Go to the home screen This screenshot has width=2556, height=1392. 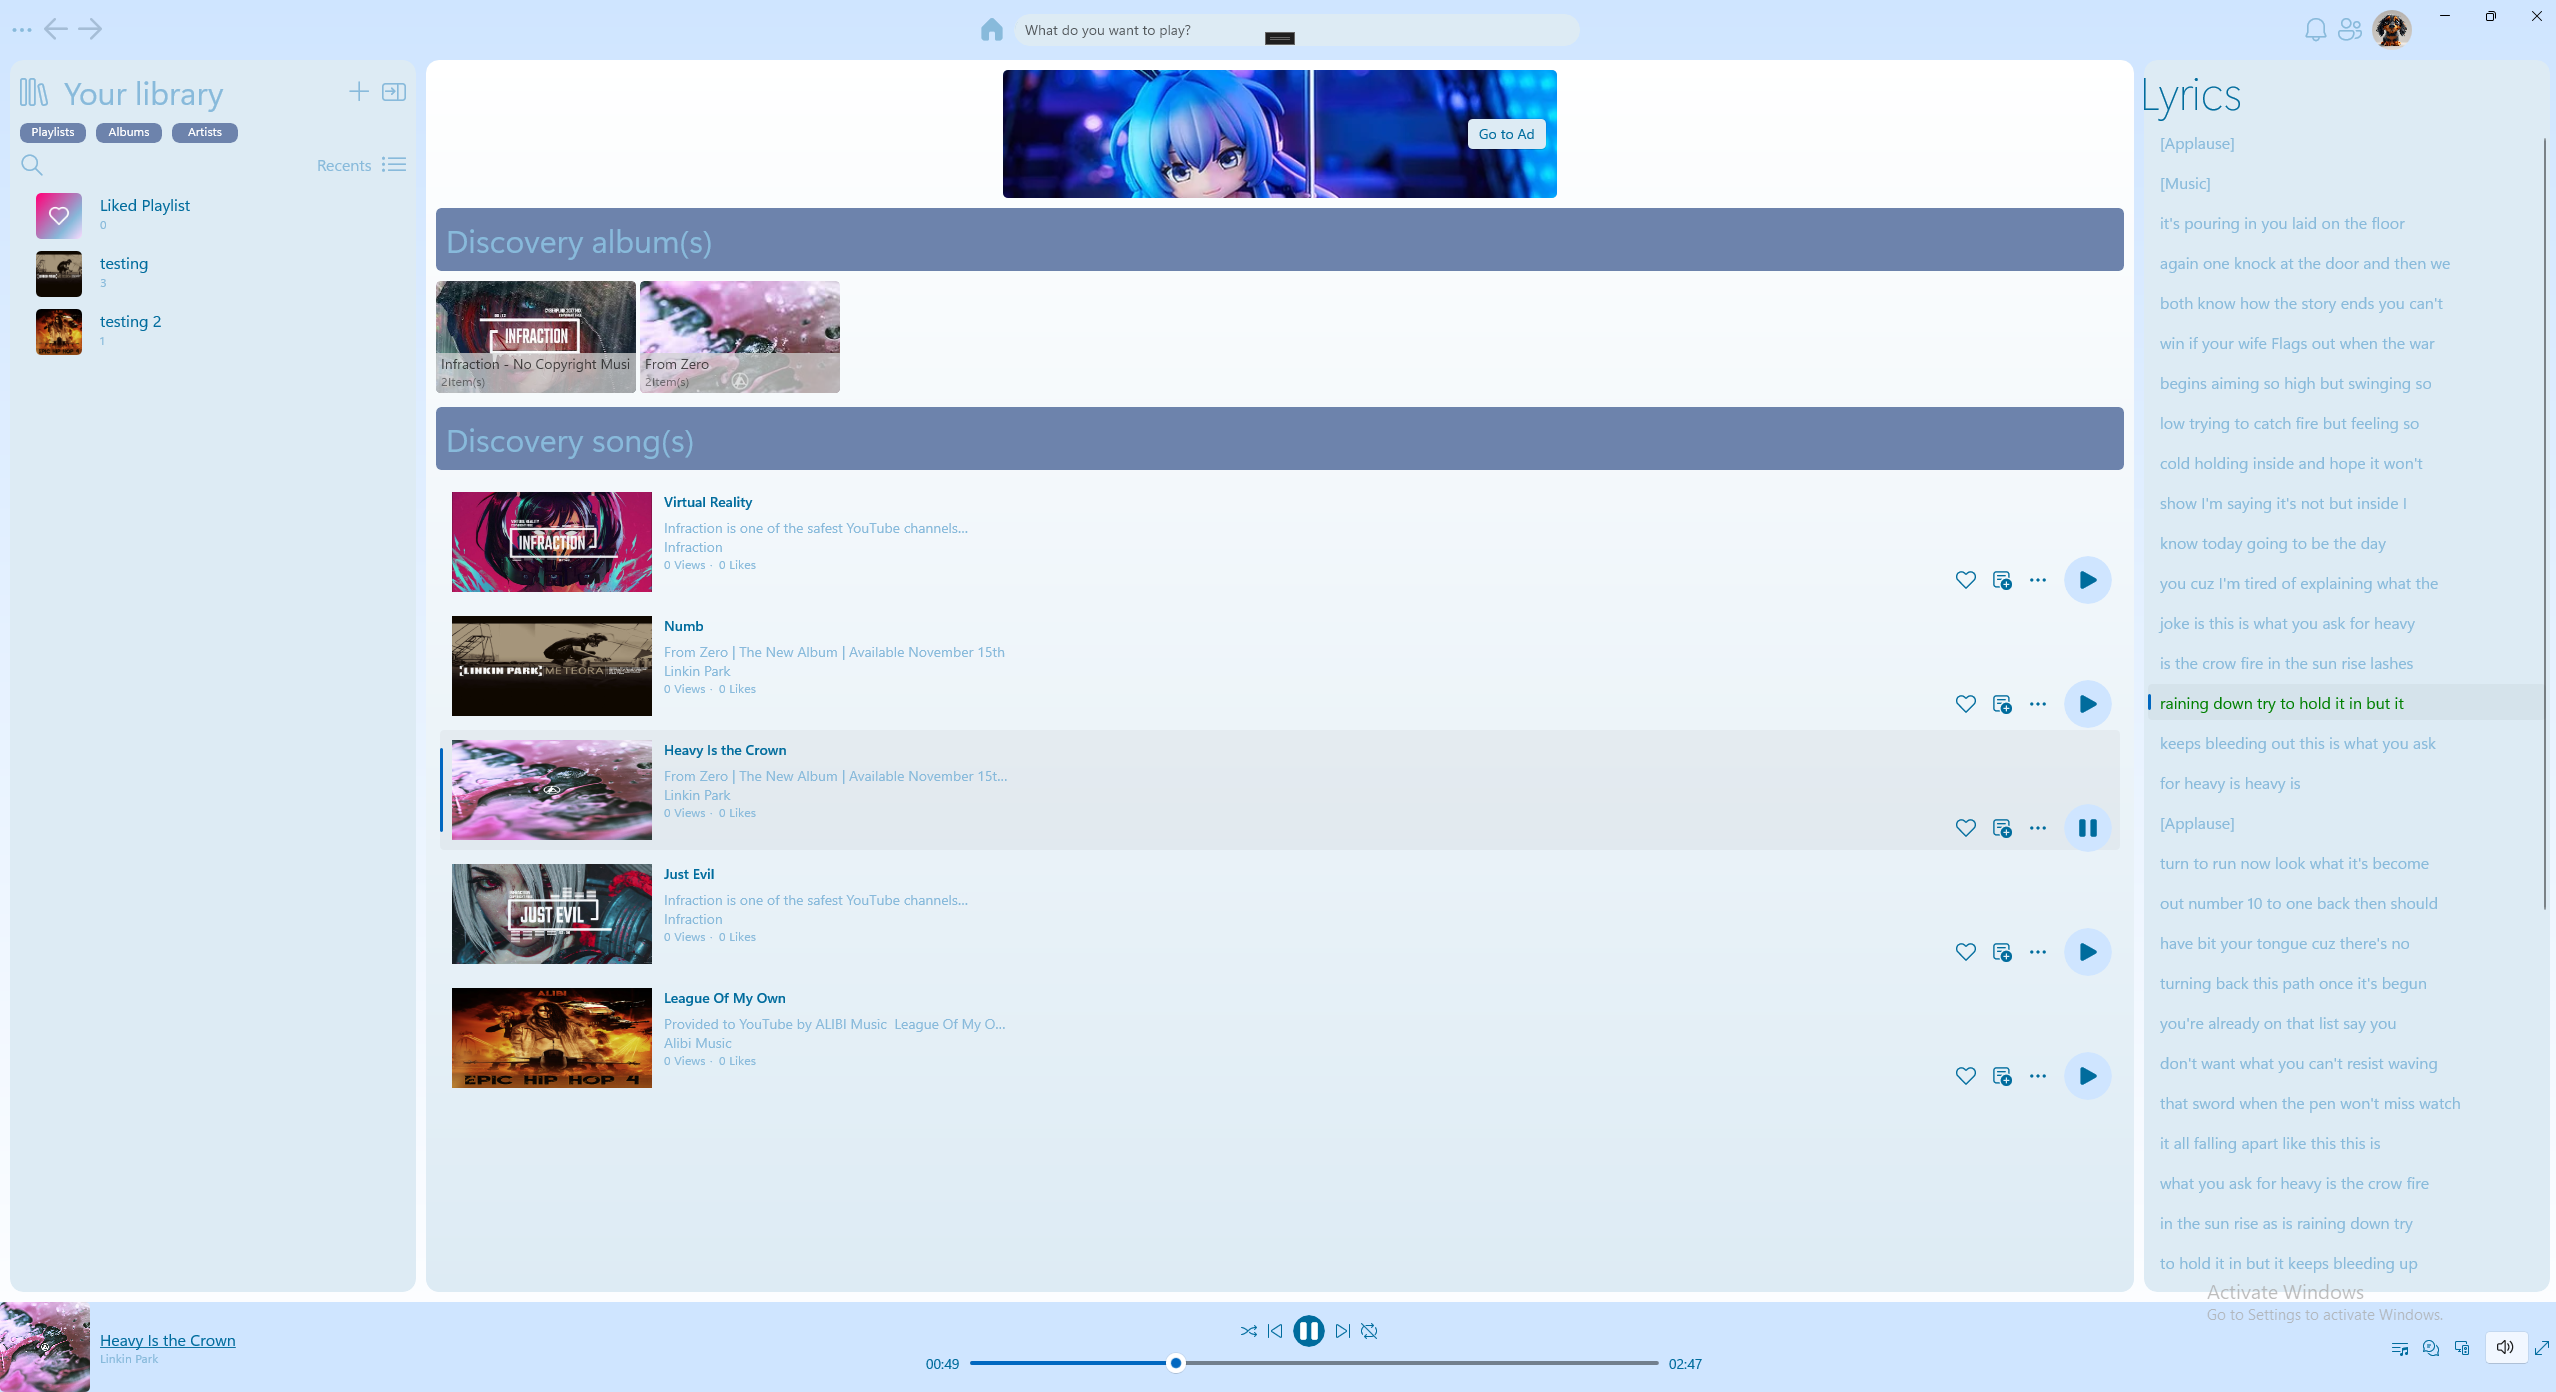tap(991, 30)
